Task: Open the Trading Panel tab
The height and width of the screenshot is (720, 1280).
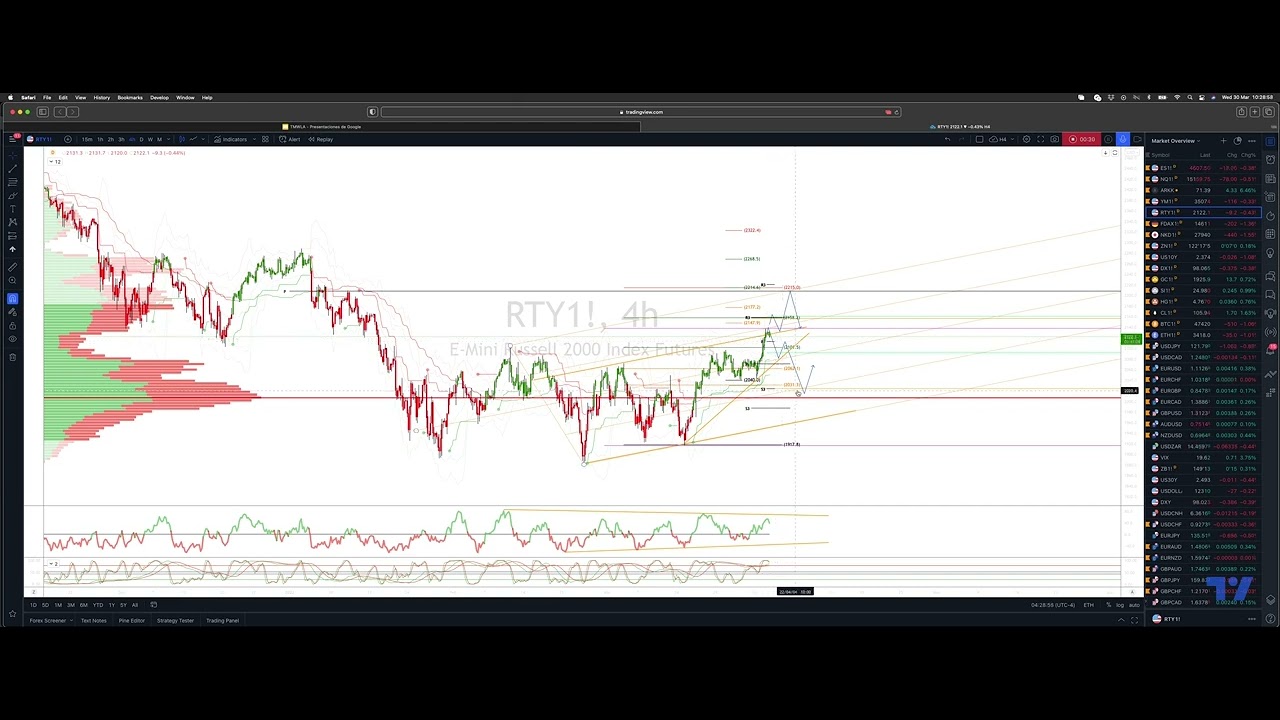Action: pos(222,620)
